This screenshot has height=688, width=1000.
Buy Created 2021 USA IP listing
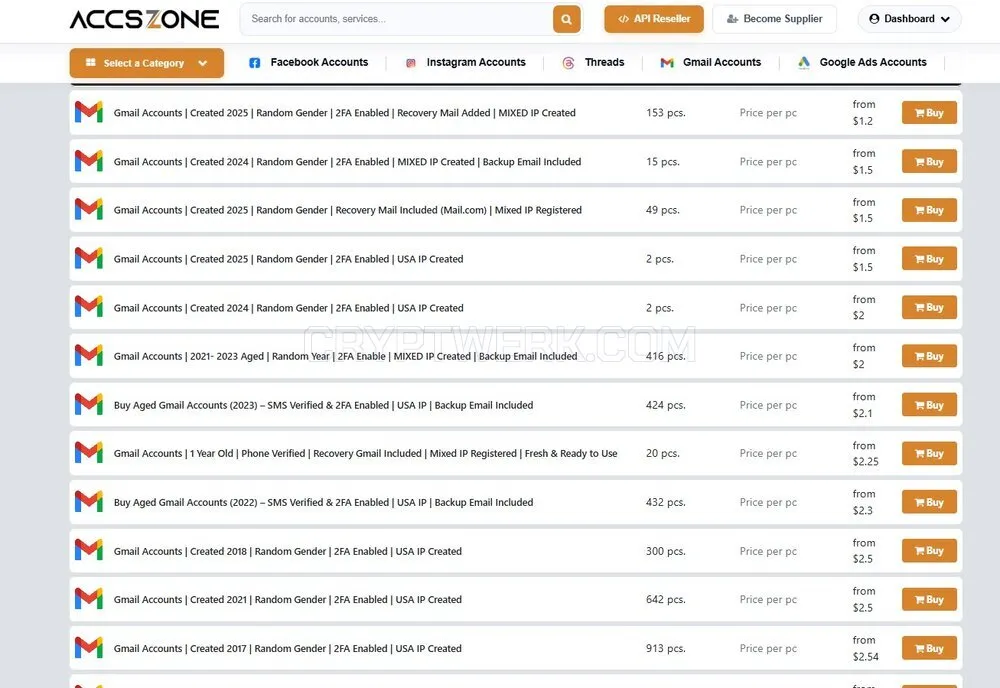click(x=929, y=599)
